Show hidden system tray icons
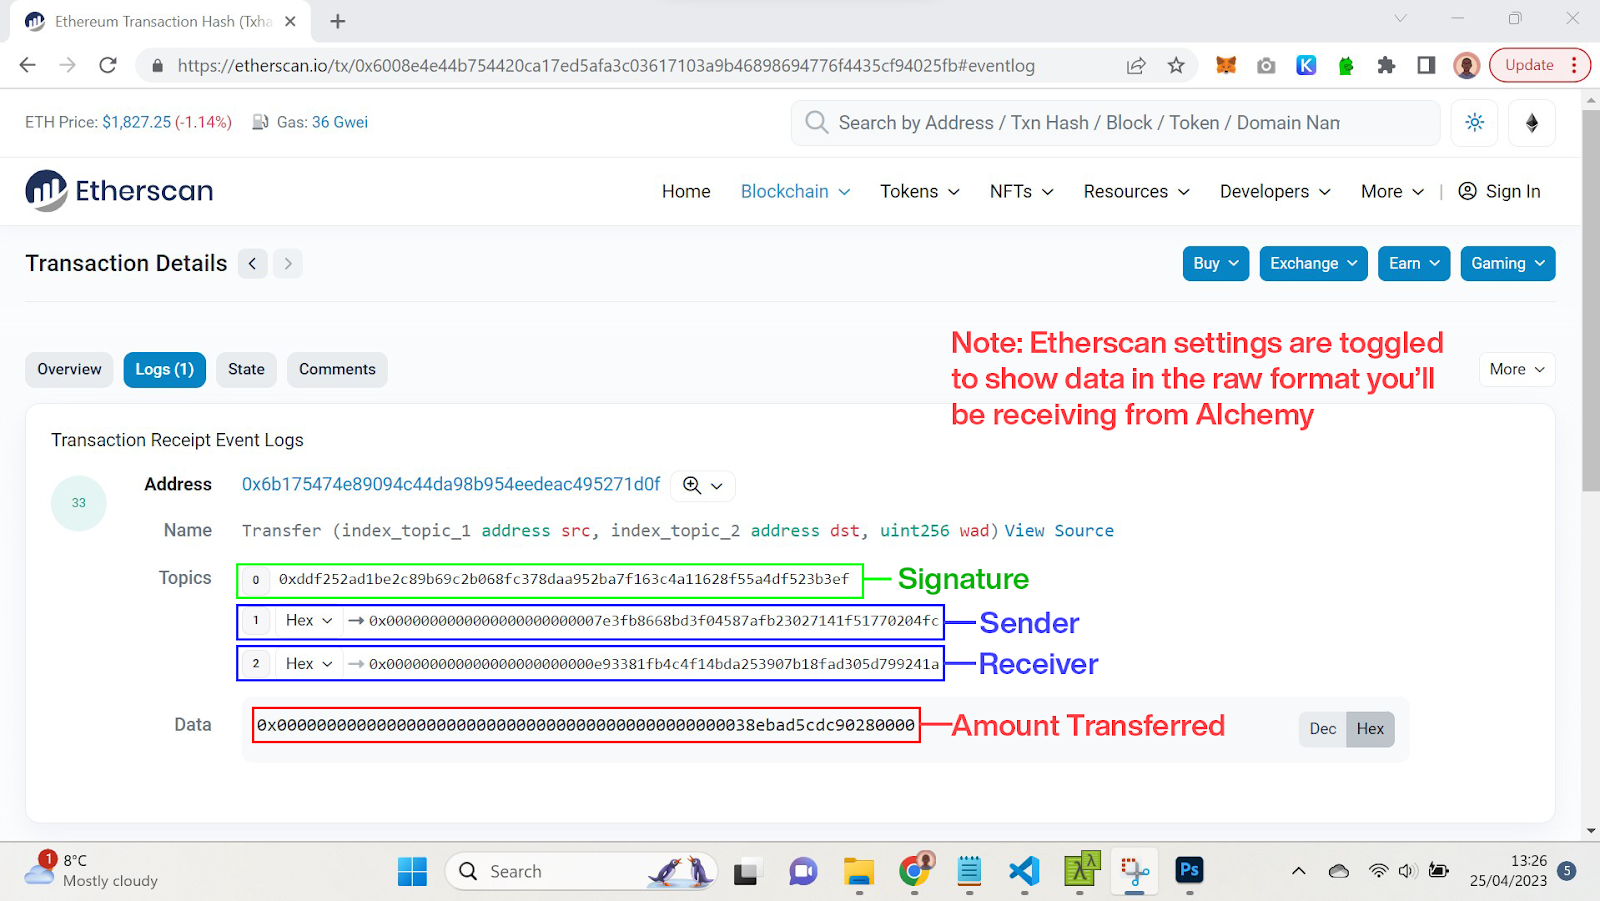This screenshot has width=1600, height=901. pyautogui.click(x=1298, y=871)
